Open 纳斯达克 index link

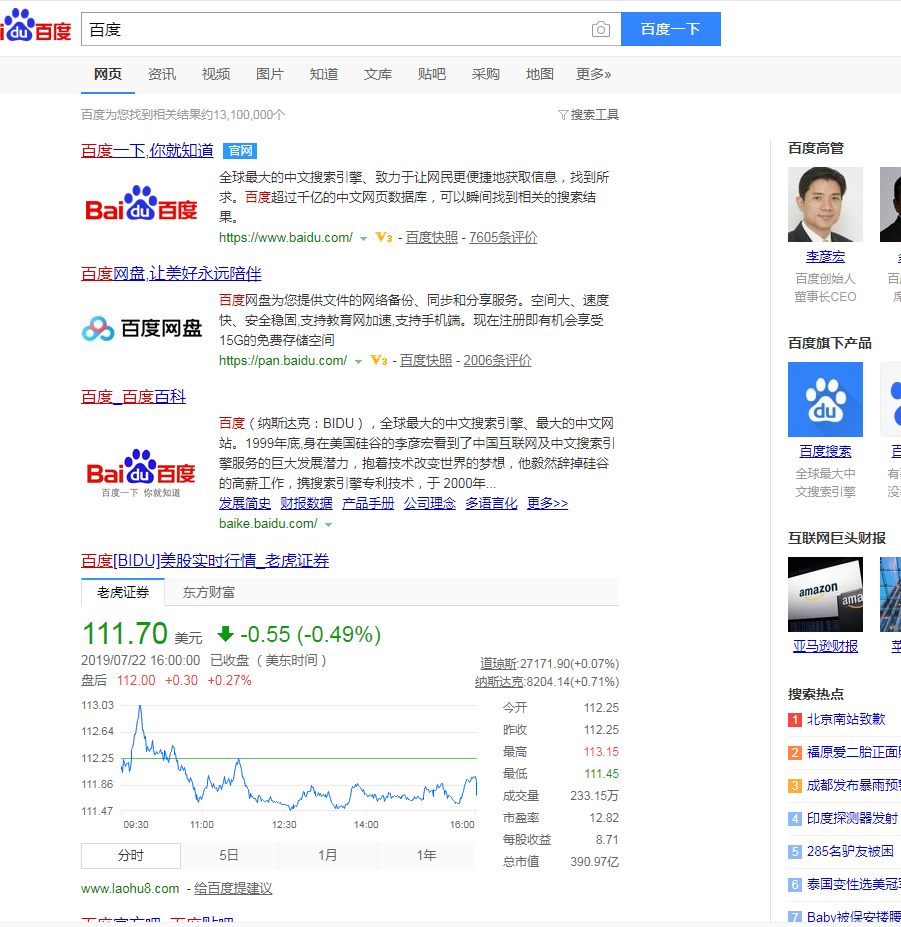click(499, 682)
